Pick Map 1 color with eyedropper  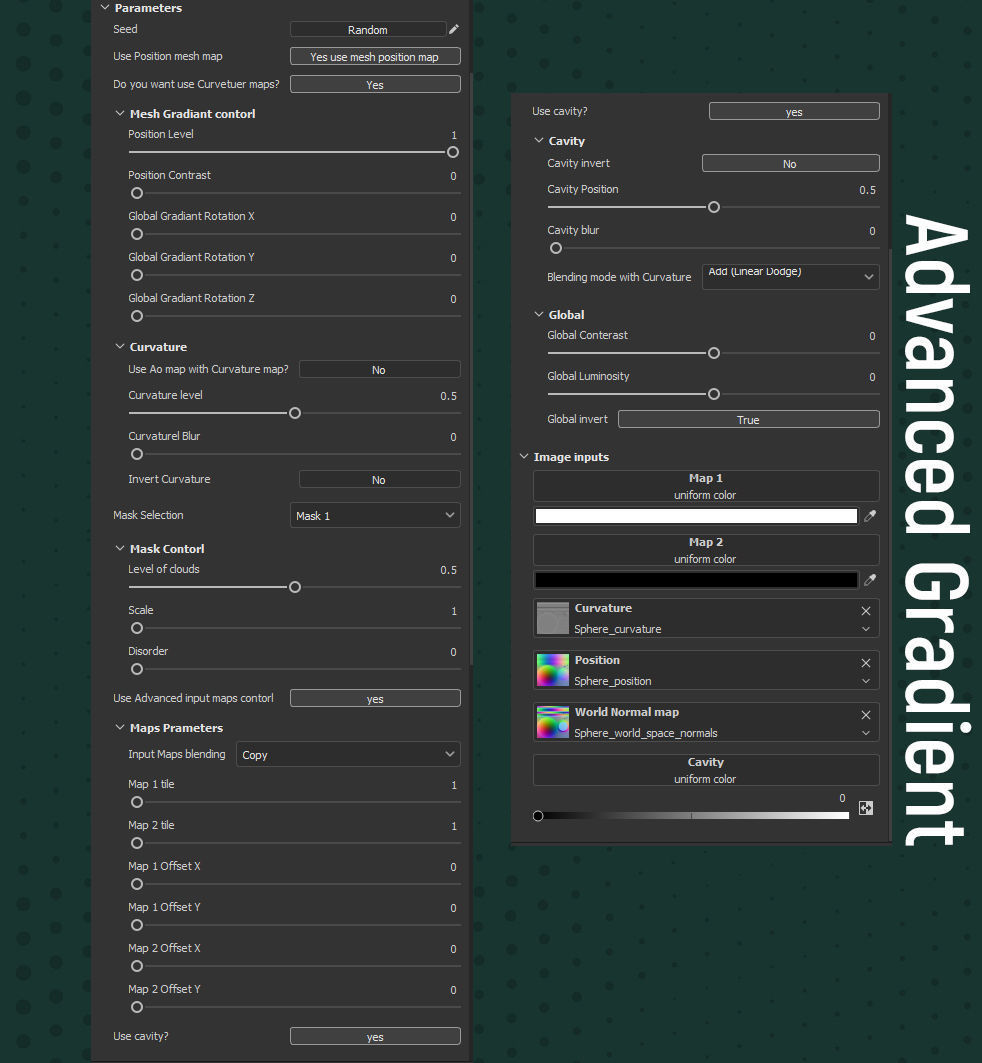click(x=870, y=516)
